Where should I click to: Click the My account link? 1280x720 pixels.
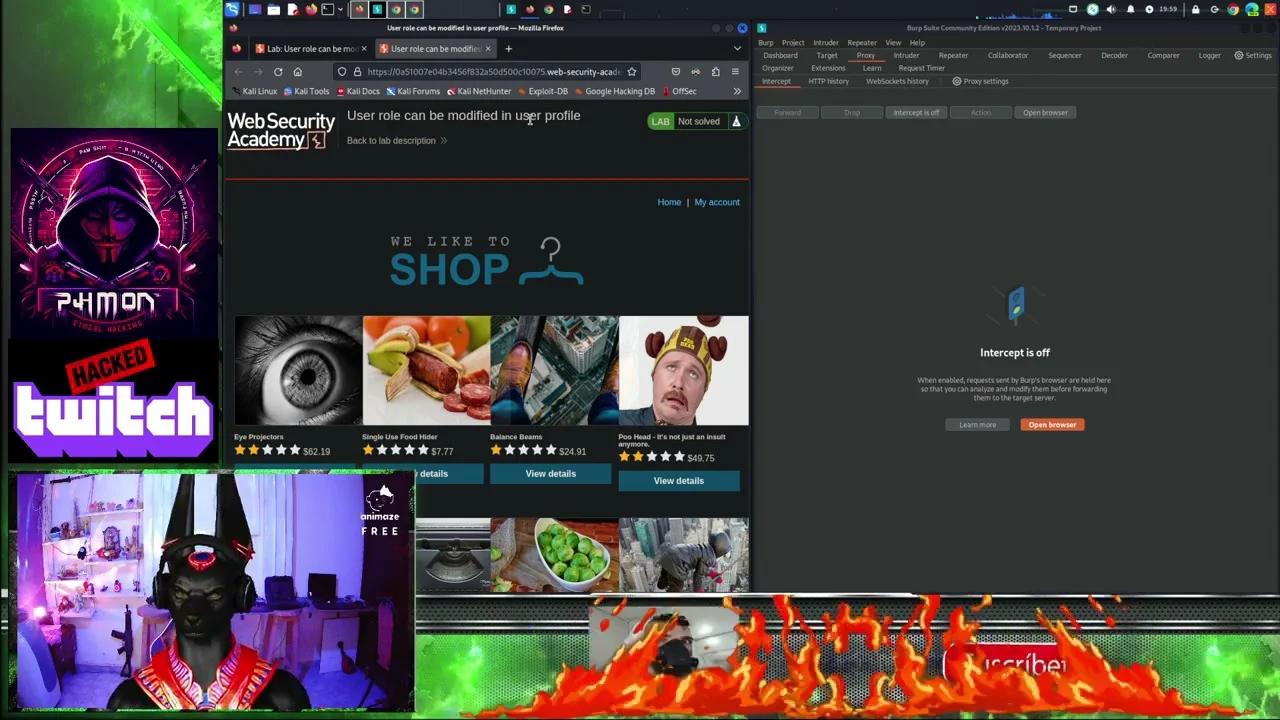pyautogui.click(x=717, y=202)
